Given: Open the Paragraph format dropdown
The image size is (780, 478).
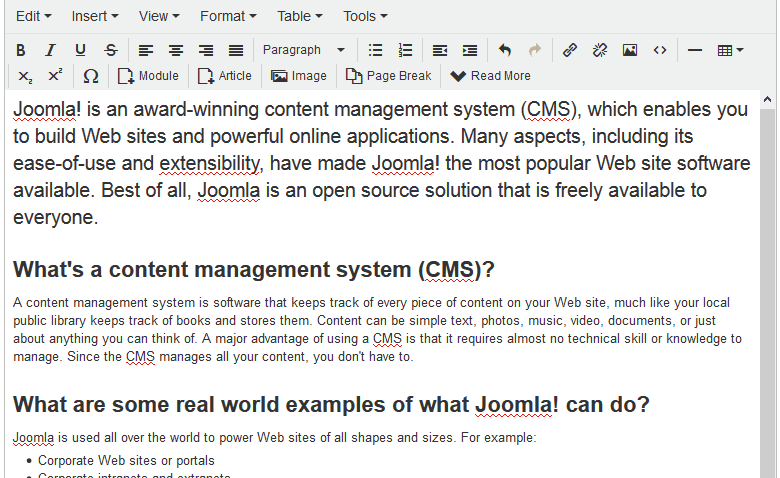Looking at the screenshot, I should (303, 50).
